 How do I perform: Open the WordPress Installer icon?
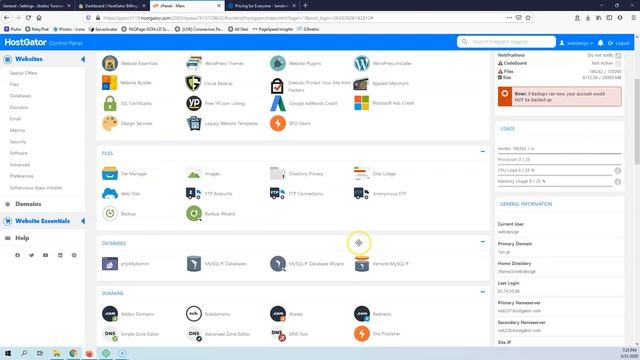tap(362, 63)
